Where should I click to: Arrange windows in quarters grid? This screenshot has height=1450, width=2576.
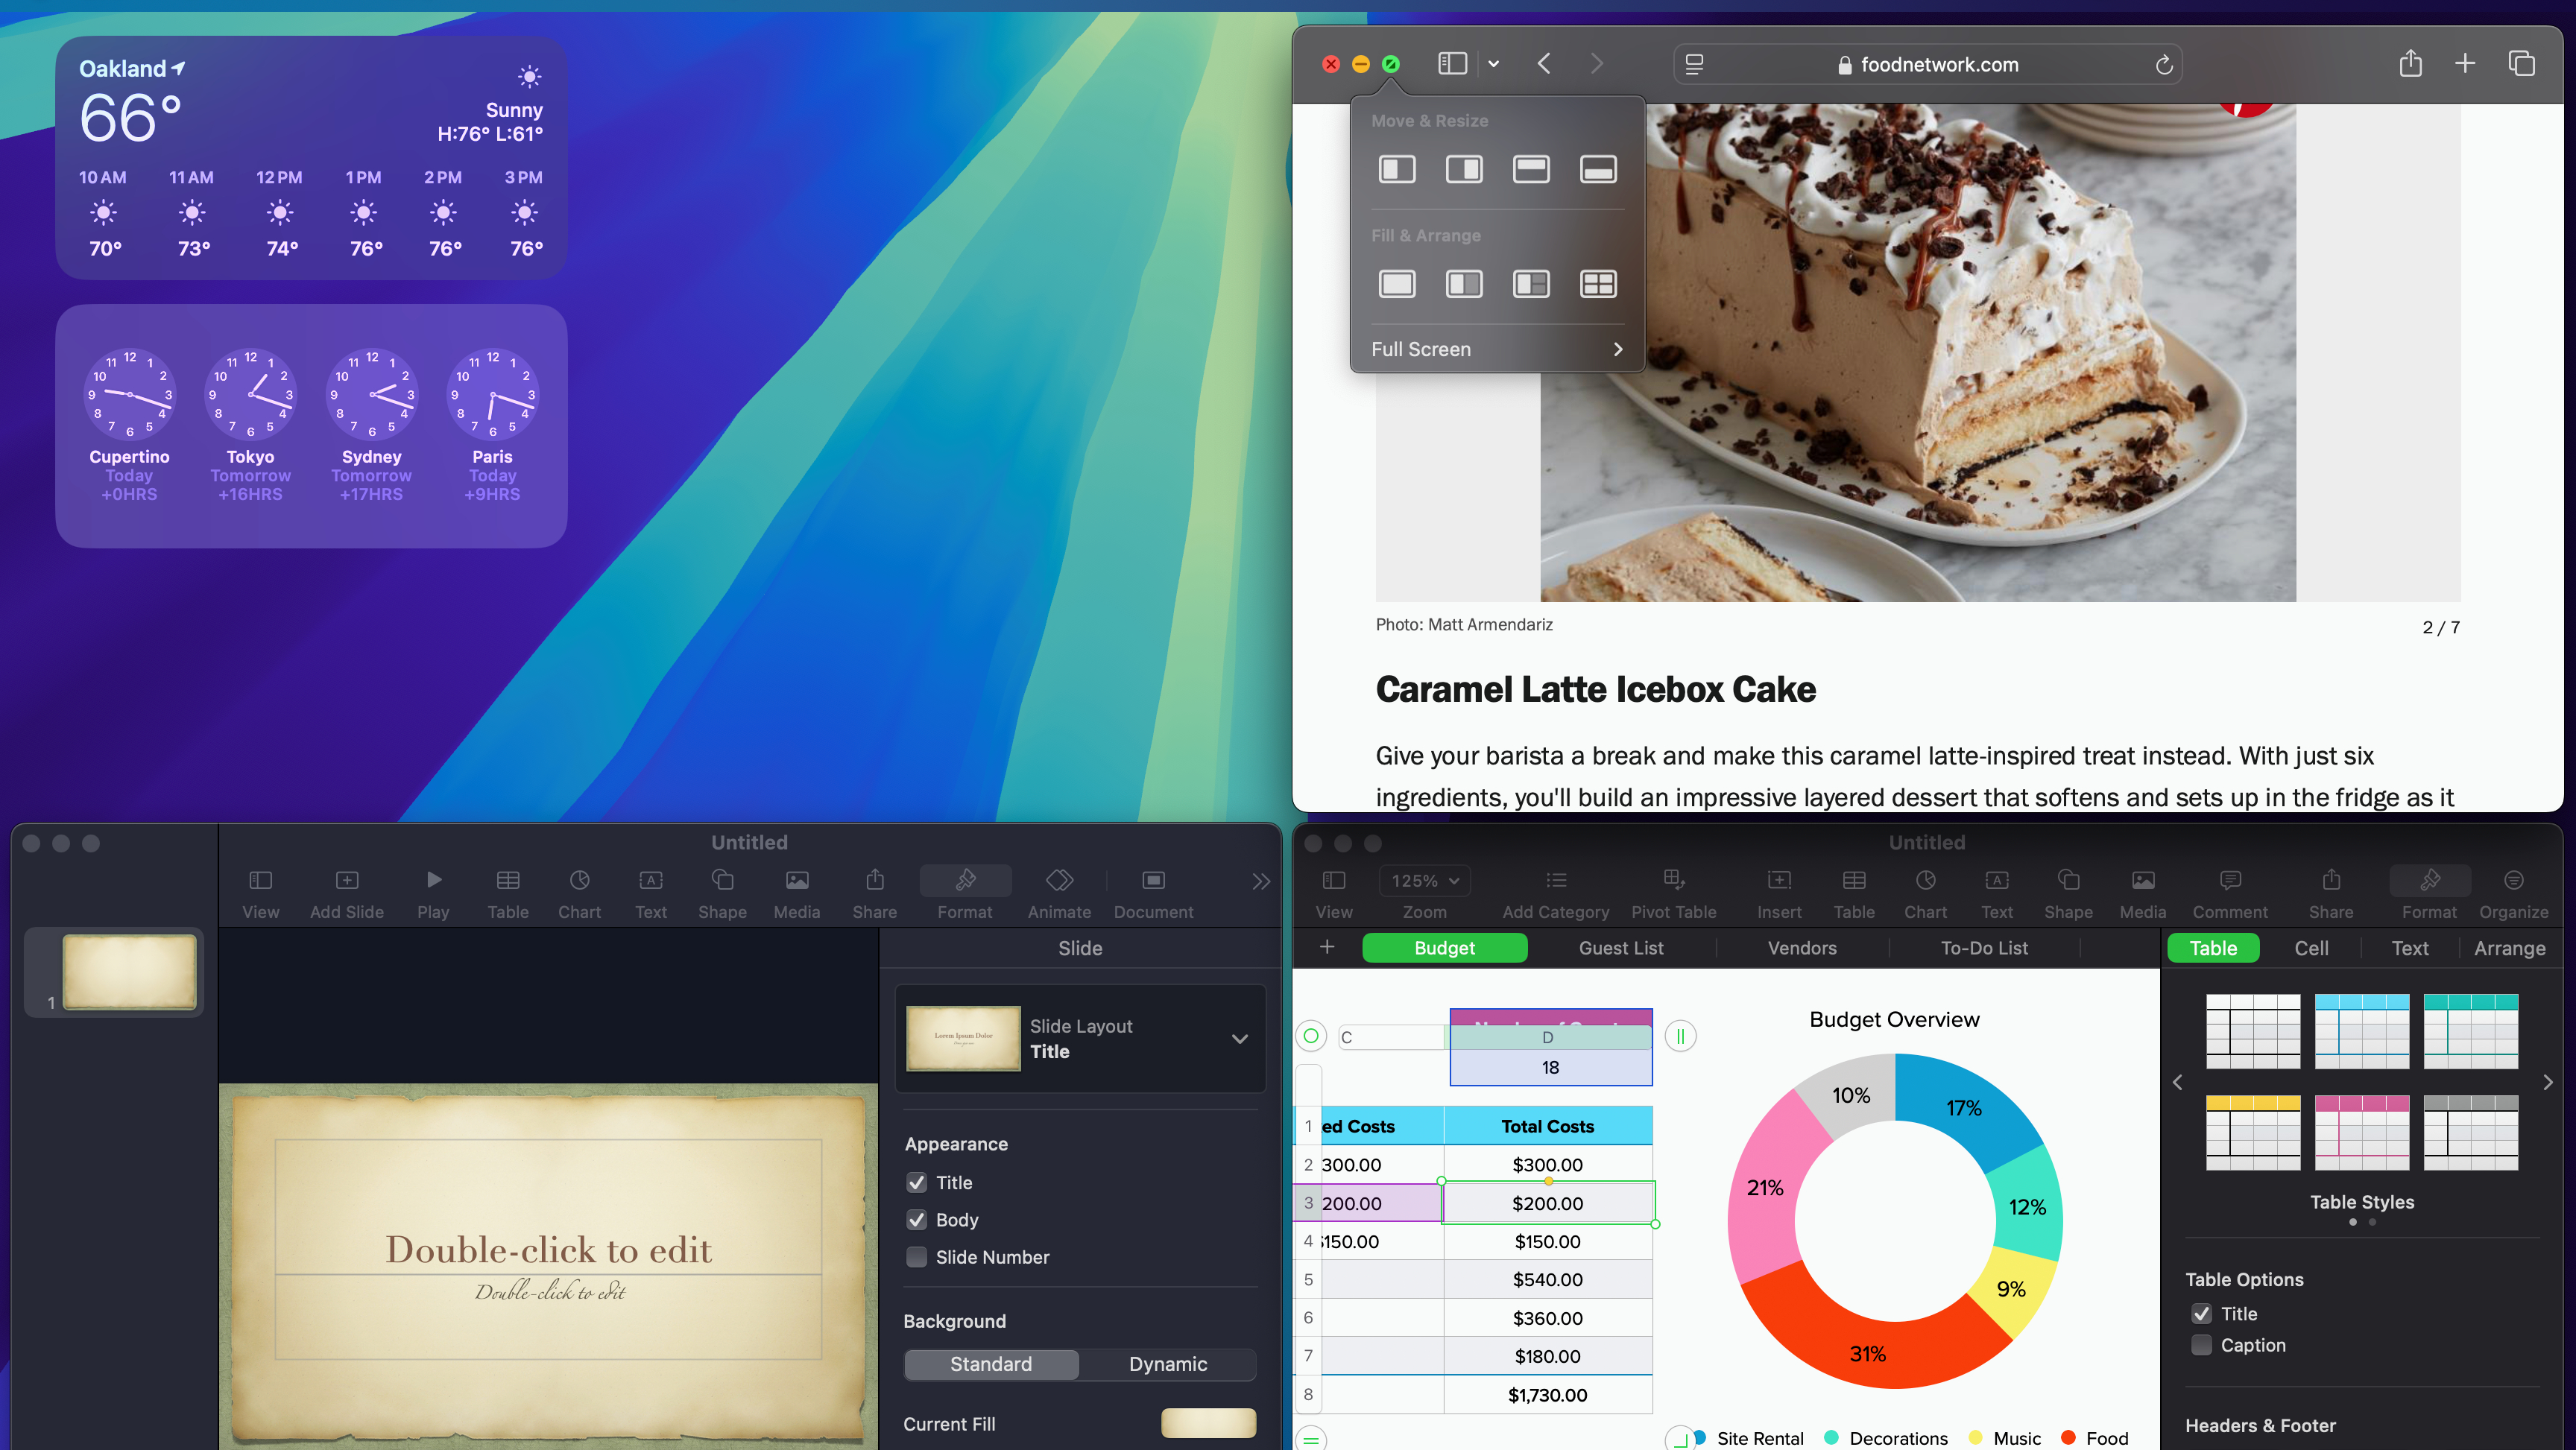pyautogui.click(x=1598, y=284)
